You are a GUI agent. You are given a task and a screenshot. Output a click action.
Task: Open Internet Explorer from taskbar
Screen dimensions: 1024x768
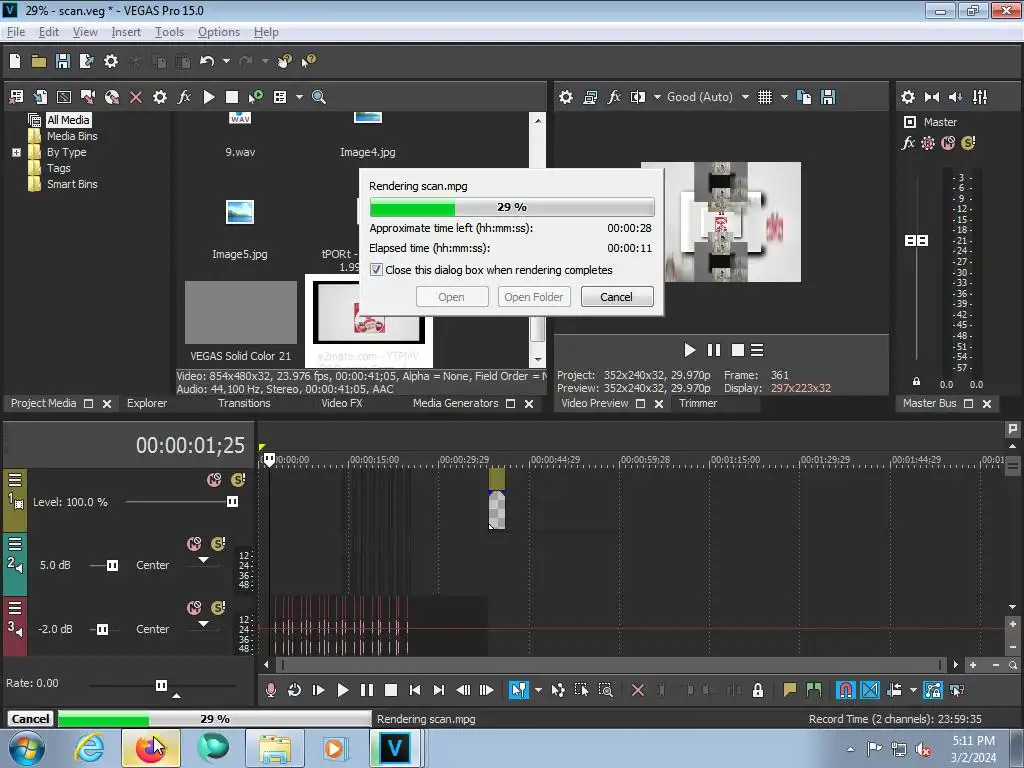(x=88, y=748)
